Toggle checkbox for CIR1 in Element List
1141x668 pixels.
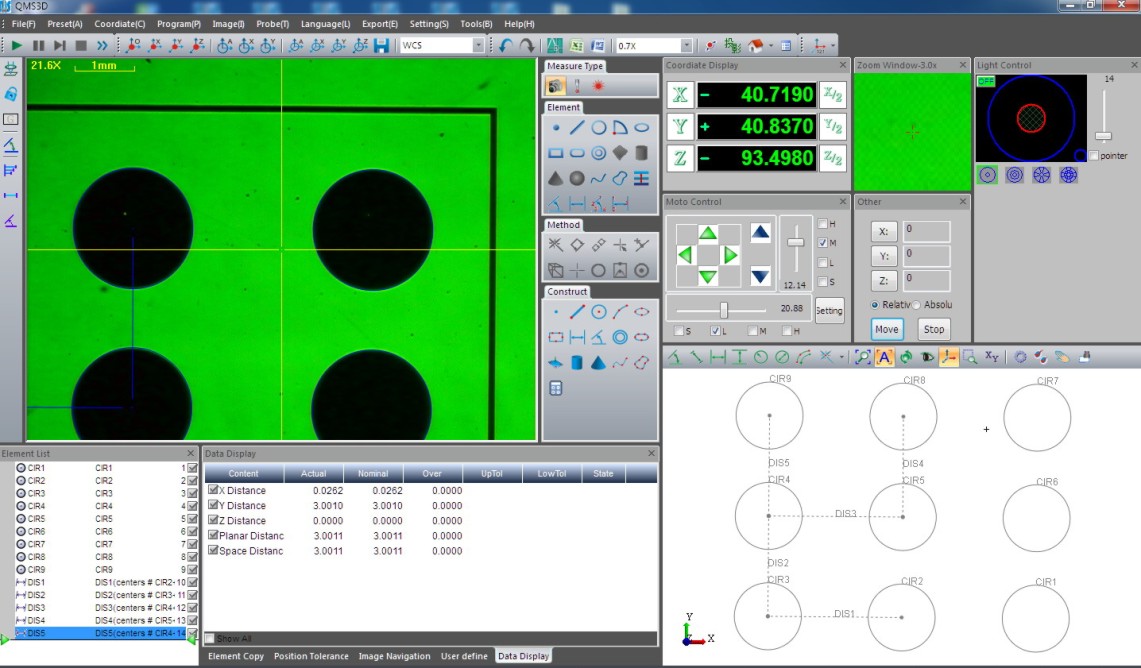click(192, 468)
